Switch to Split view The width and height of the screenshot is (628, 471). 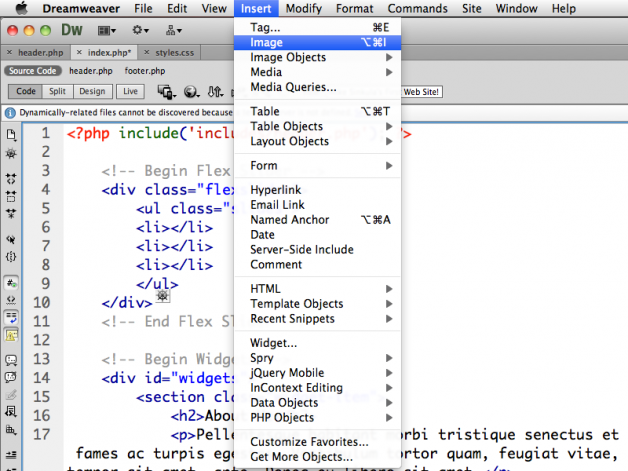57,91
